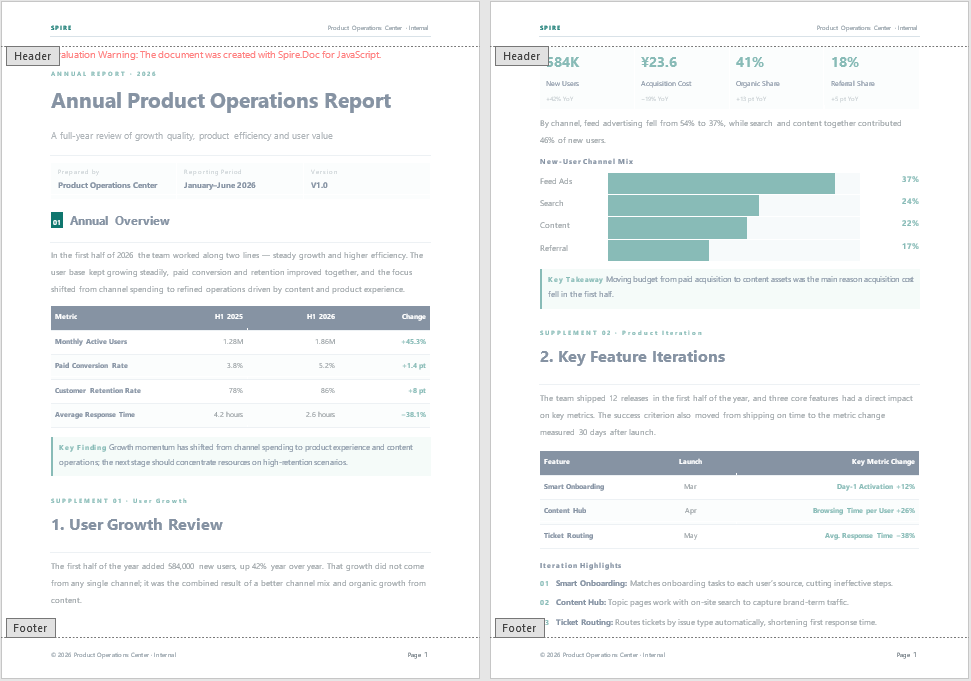Click the "V1.0" version value

tap(319, 185)
